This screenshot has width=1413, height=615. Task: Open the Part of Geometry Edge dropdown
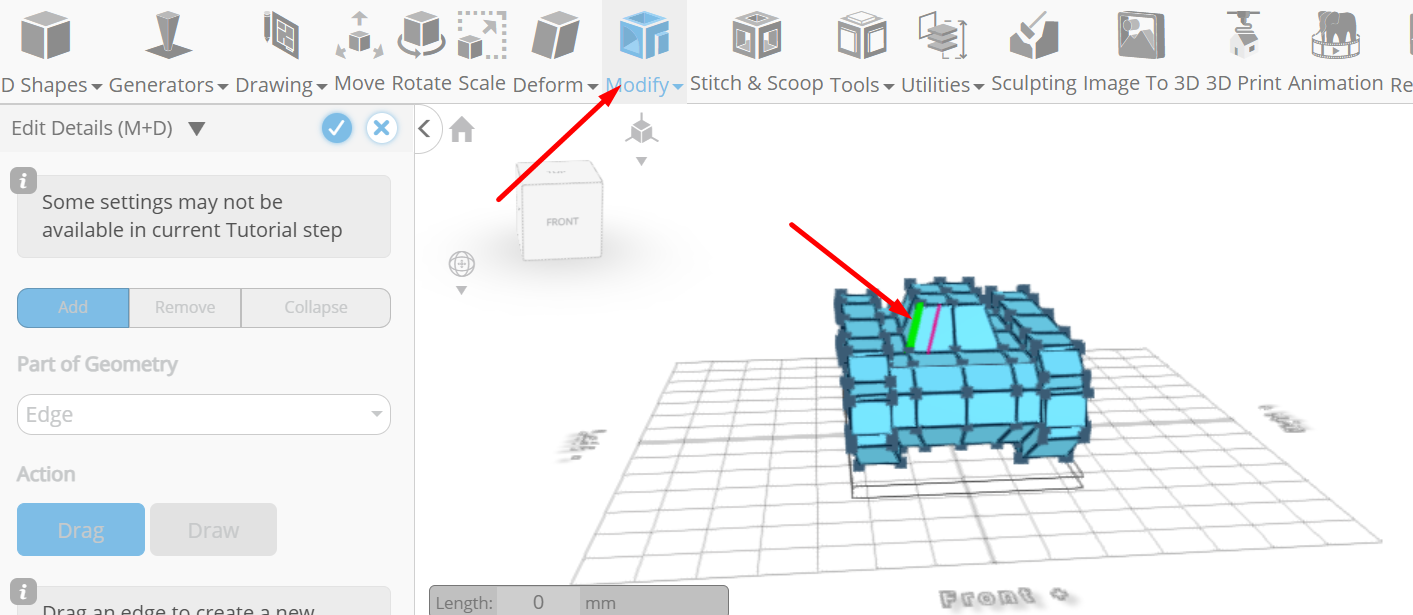204,414
